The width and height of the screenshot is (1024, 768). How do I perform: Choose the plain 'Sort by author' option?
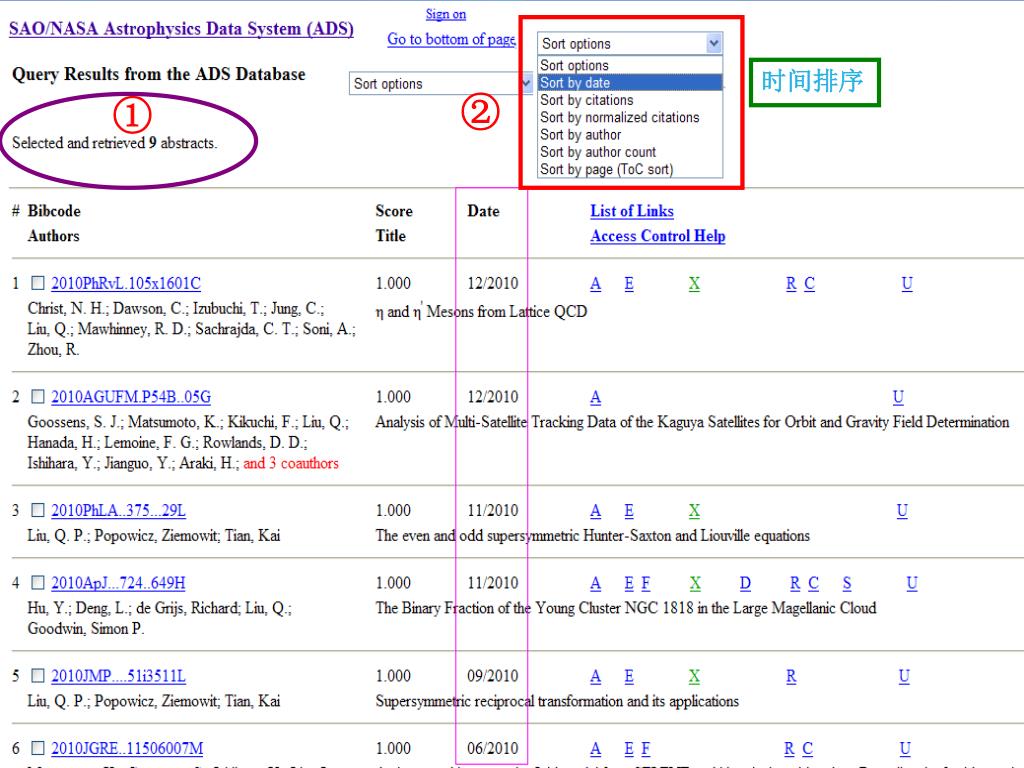[x=630, y=135]
